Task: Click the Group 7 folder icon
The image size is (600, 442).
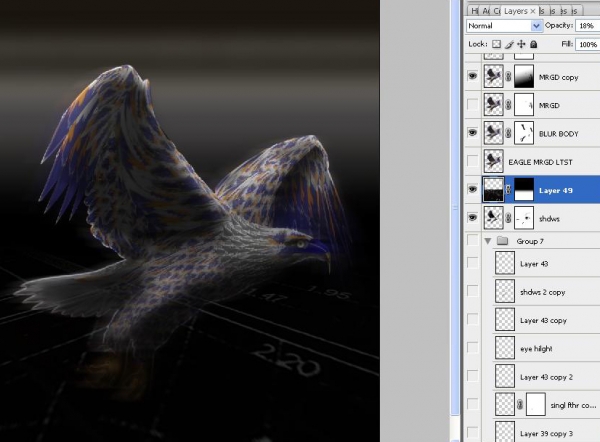Action: click(502, 241)
